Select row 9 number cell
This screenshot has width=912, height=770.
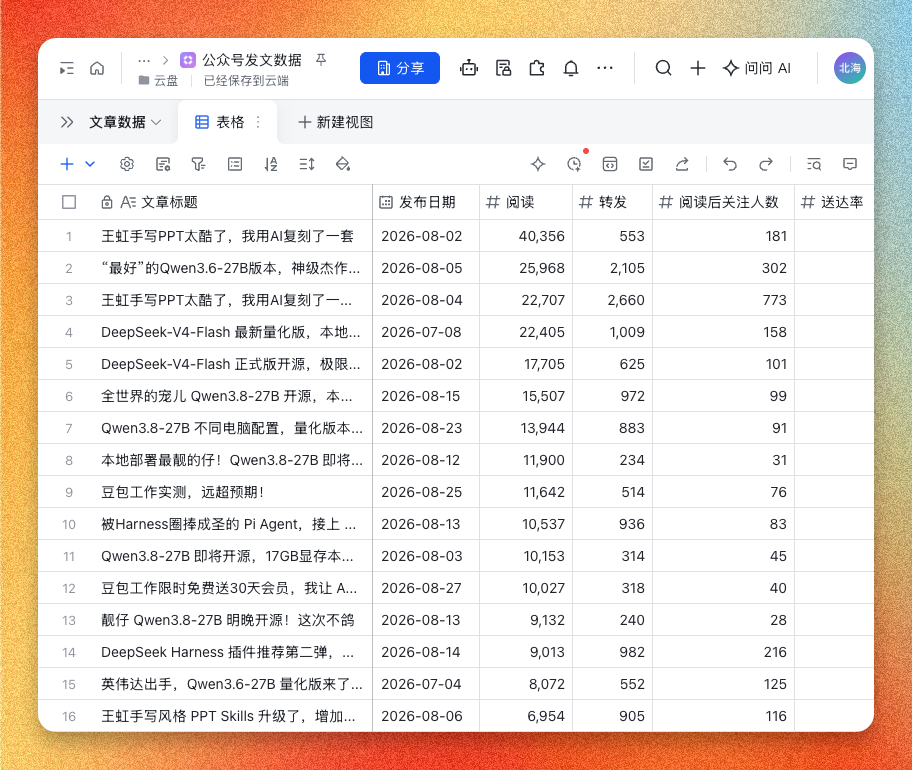(69, 492)
